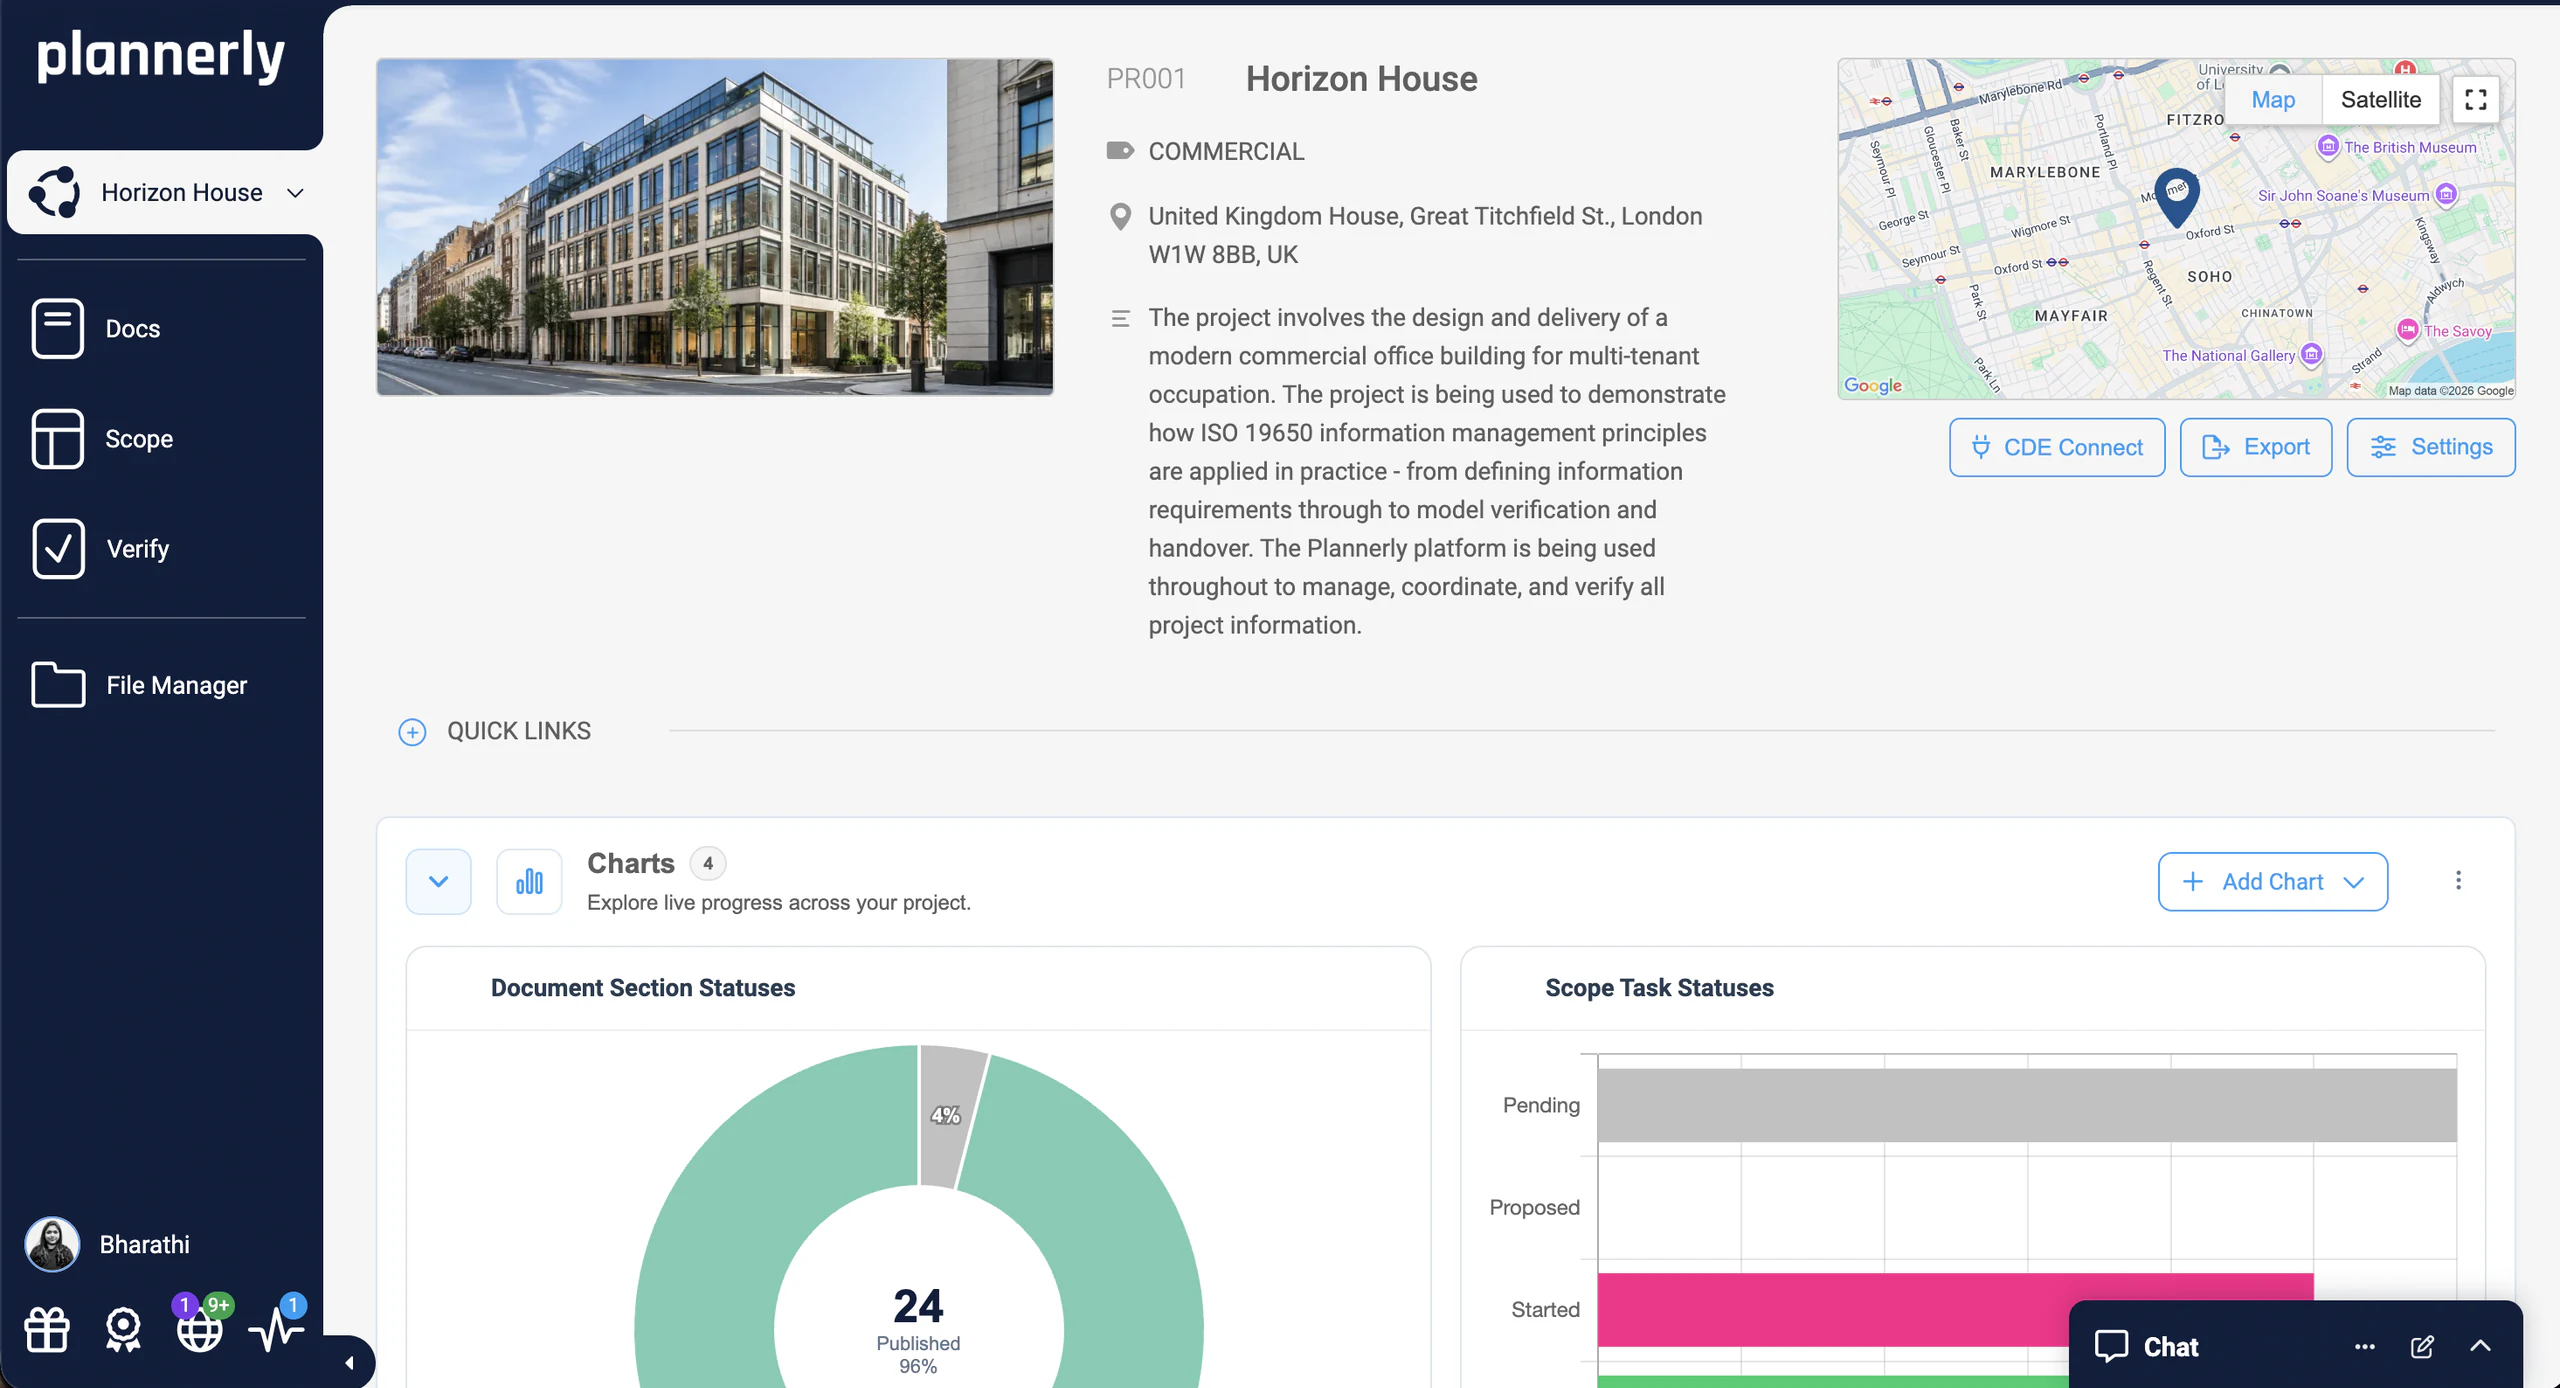The image size is (2560, 1388).
Task: Click the Plannerly logo
Action: (161, 56)
